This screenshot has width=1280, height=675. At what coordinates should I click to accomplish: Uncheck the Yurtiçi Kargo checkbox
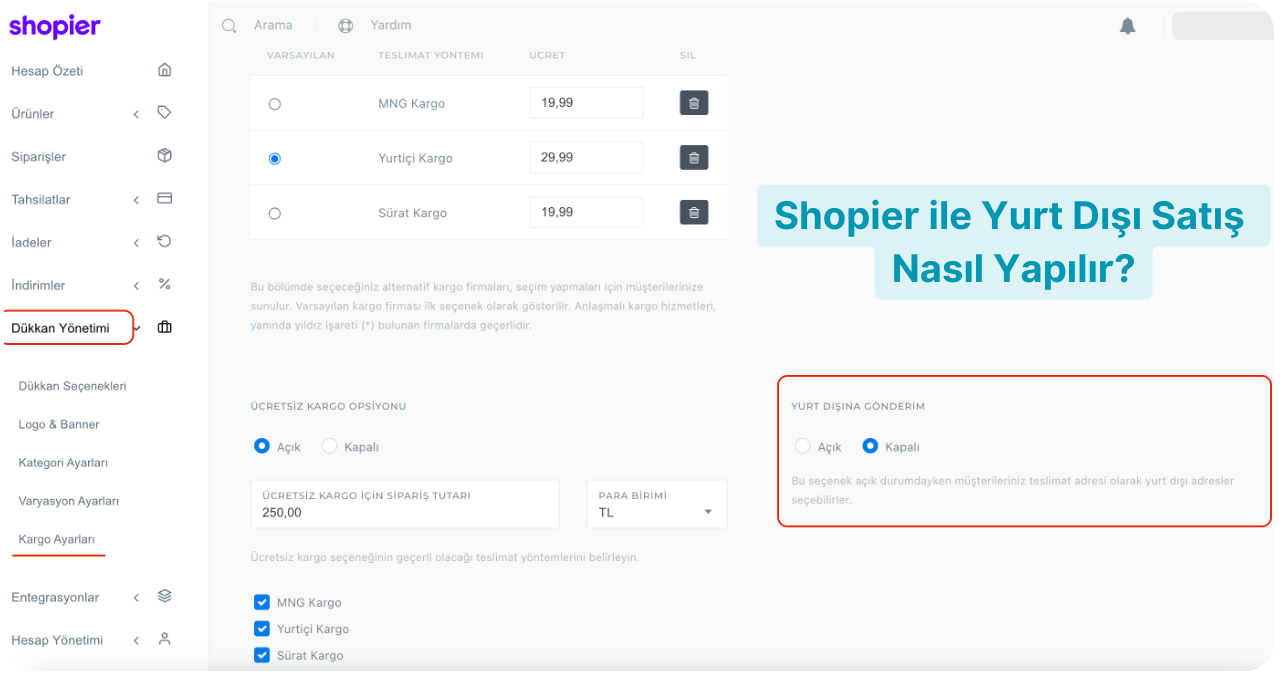(261, 628)
